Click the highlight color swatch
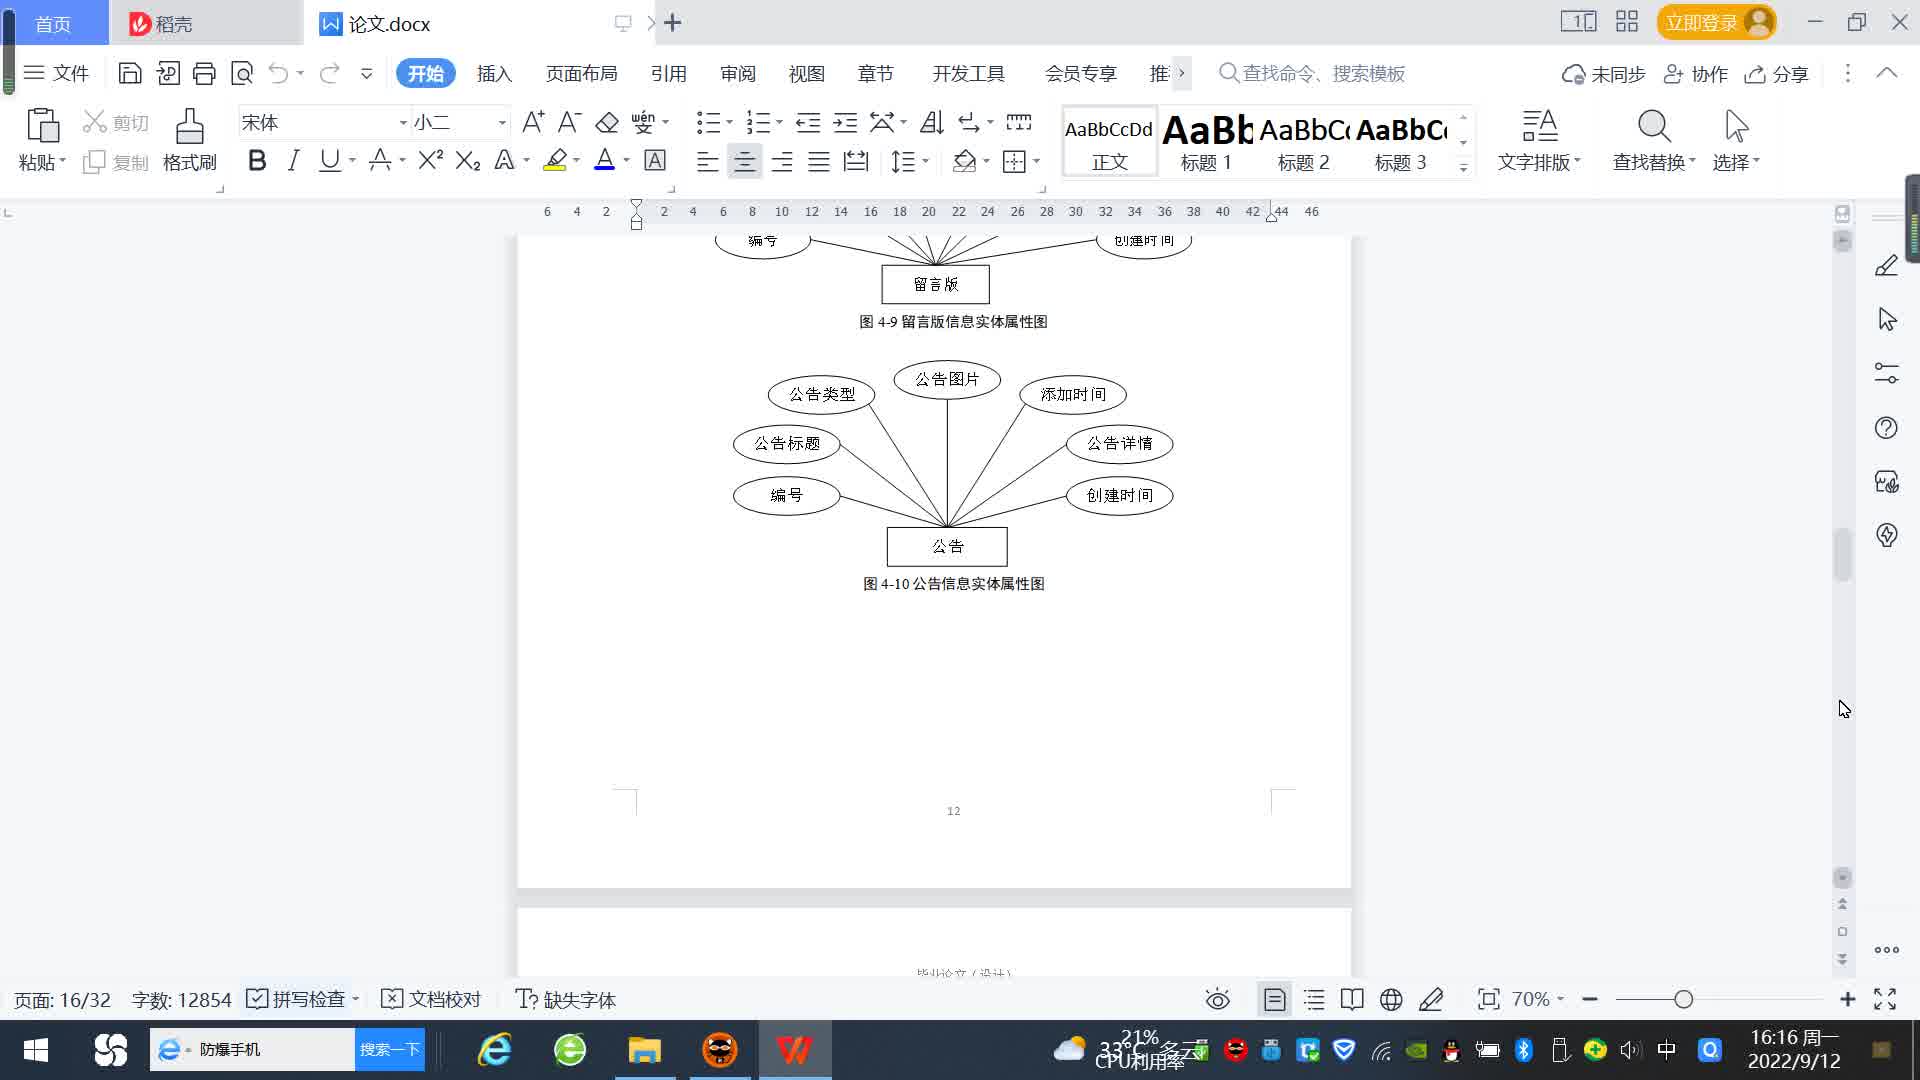This screenshot has width=1920, height=1080. tap(555, 160)
